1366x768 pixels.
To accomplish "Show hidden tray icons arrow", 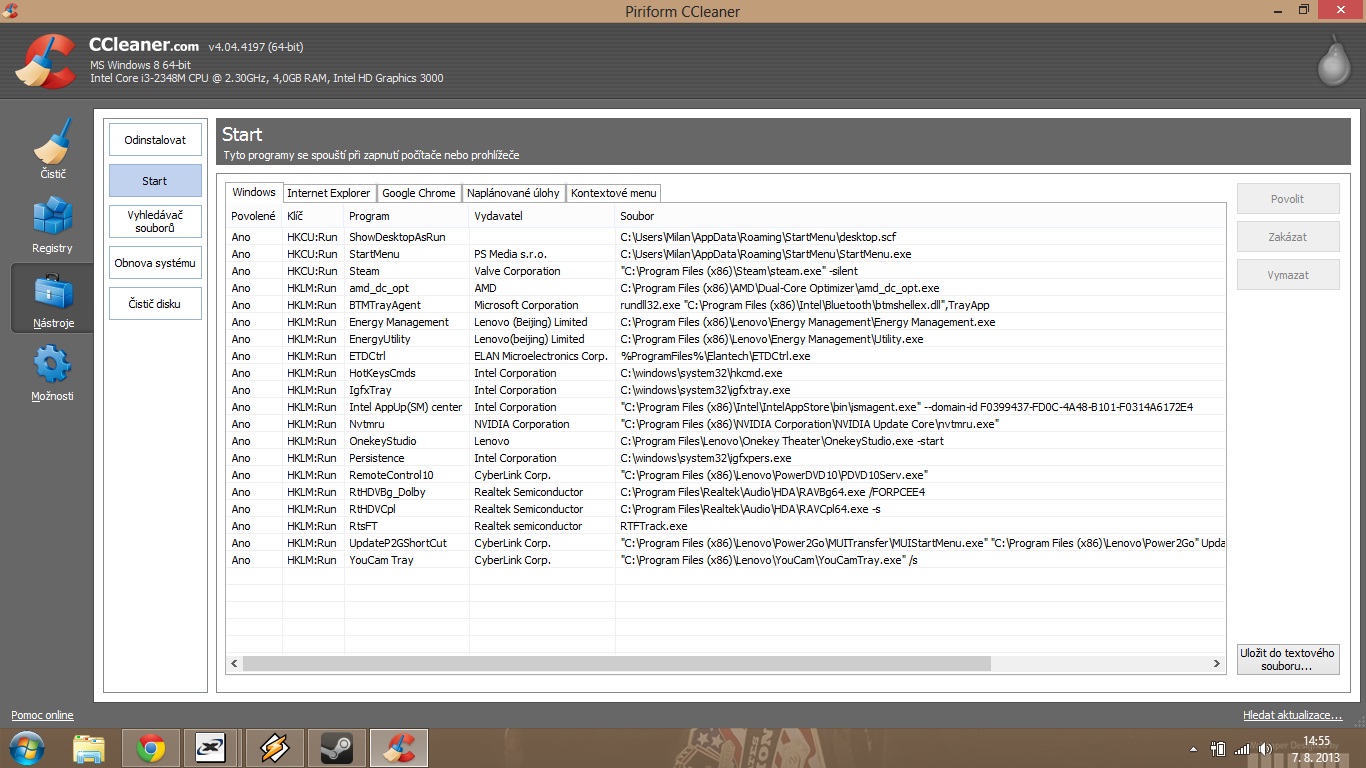I will (x=1193, y=748).
